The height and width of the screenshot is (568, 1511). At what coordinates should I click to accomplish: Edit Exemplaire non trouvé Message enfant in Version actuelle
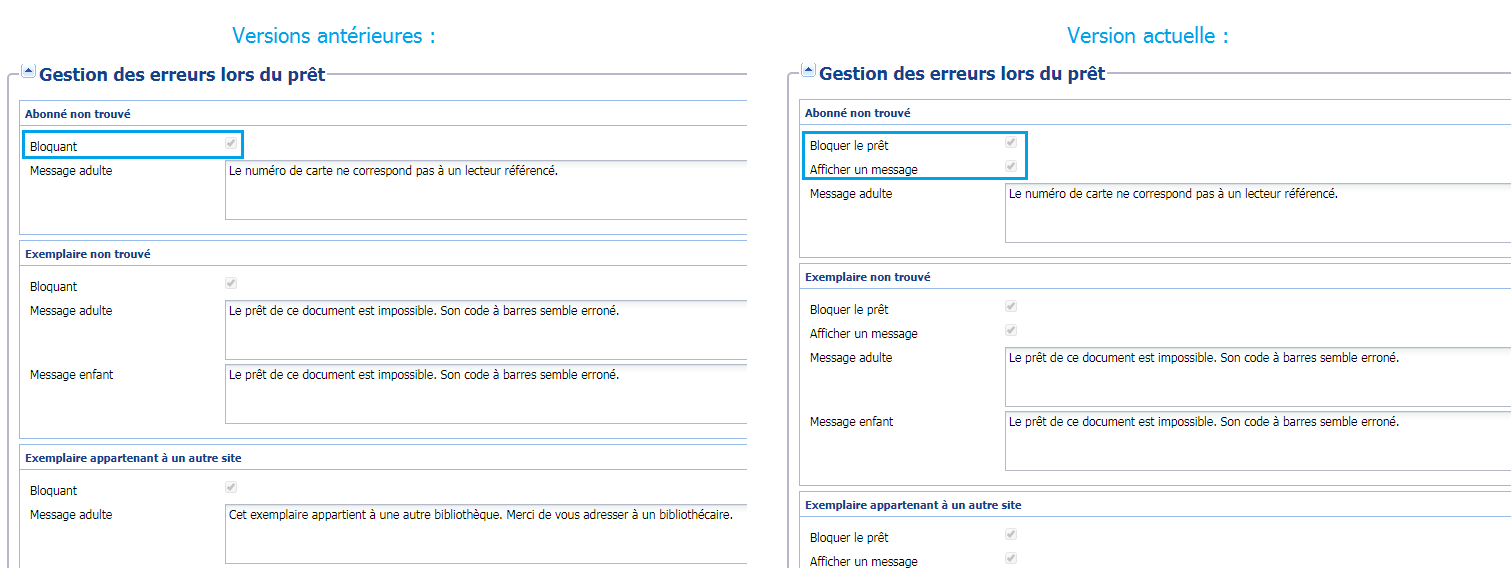point(1257,440)
